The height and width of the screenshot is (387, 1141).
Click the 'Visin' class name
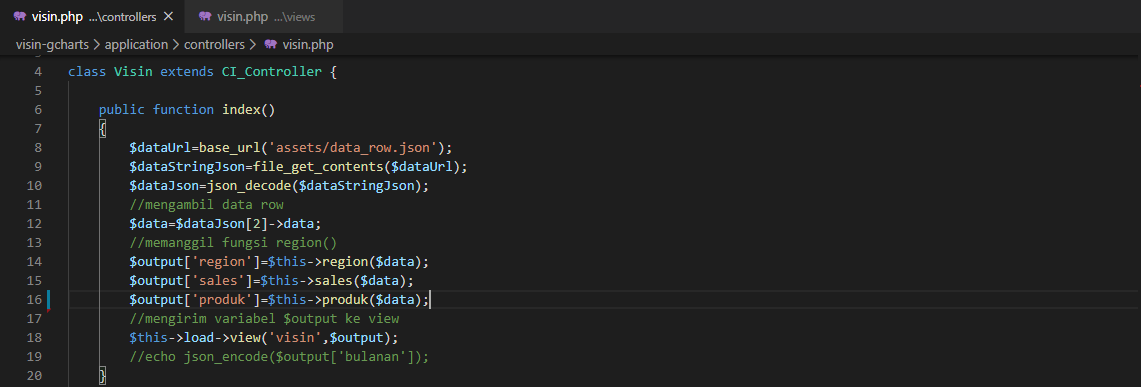coord(132,72)
